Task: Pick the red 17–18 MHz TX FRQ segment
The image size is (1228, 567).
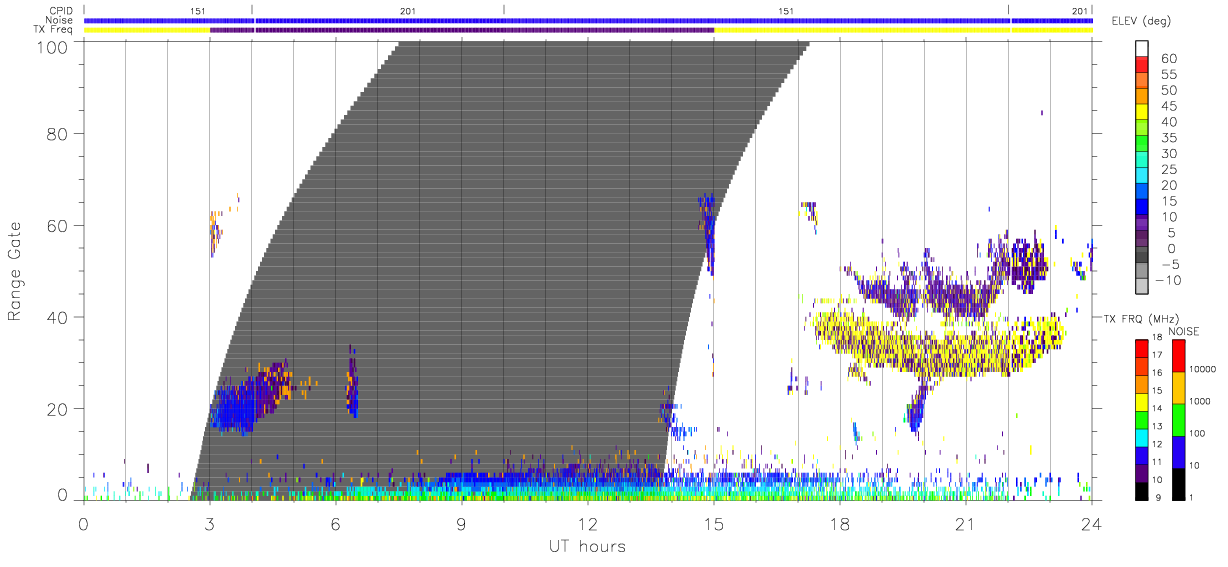Action: coord(1142,348)
